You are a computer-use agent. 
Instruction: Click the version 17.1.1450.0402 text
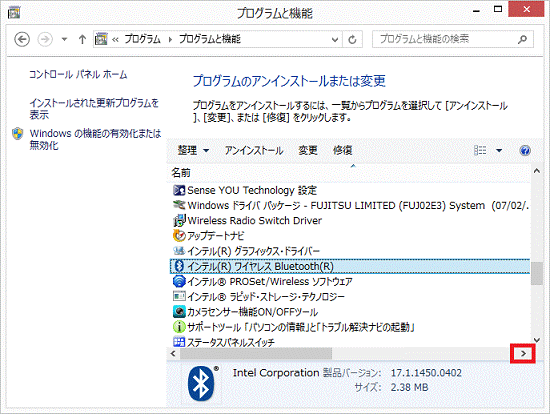[x=426, y=373]
